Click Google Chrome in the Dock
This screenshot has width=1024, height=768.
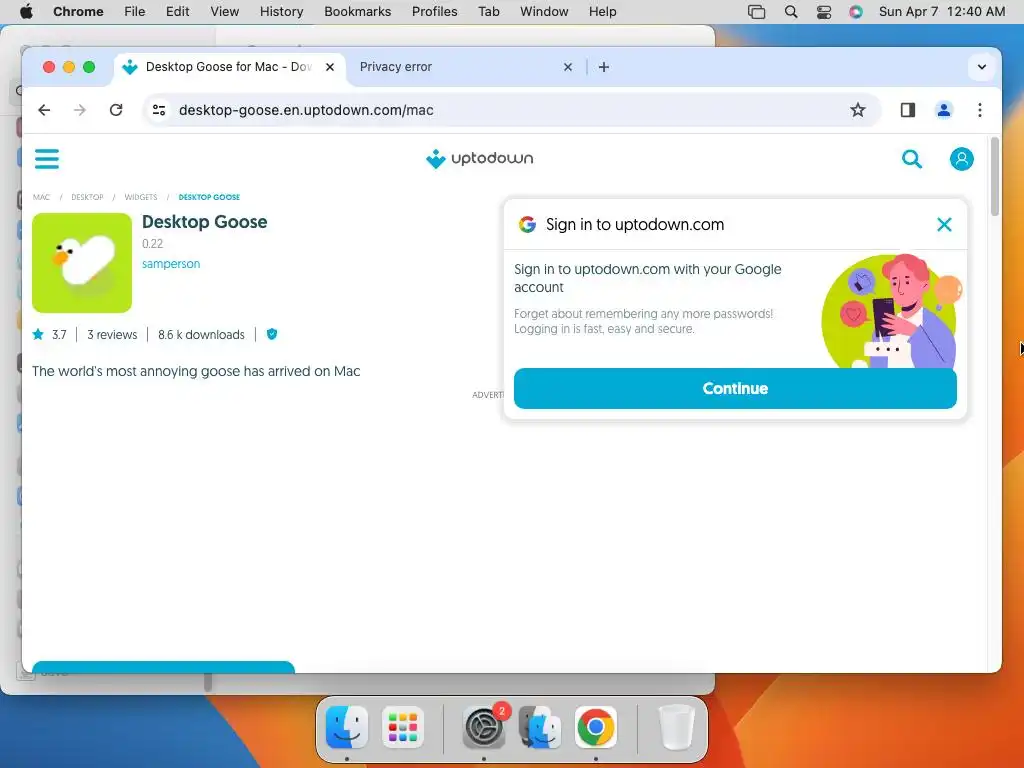(x=596, y=727)
